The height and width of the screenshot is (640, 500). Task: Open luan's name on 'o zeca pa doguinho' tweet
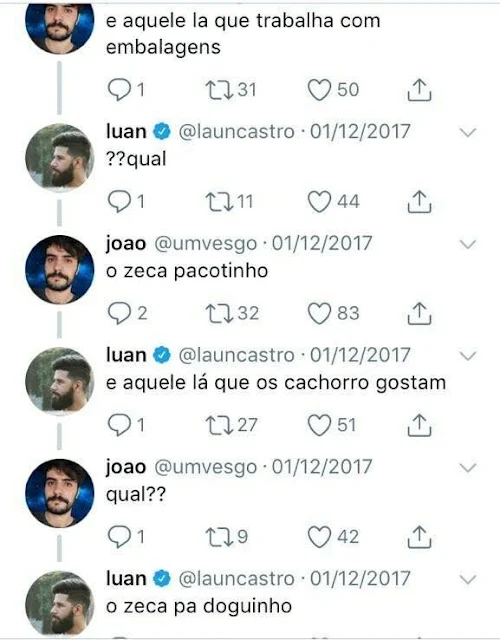[126, 578]
